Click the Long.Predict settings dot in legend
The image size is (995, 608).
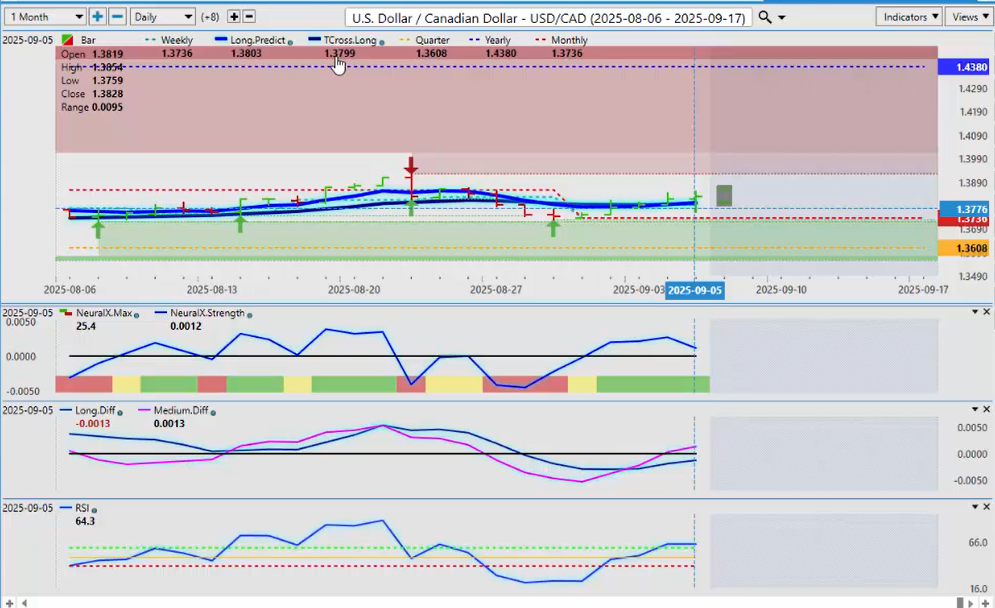point(290,41)
